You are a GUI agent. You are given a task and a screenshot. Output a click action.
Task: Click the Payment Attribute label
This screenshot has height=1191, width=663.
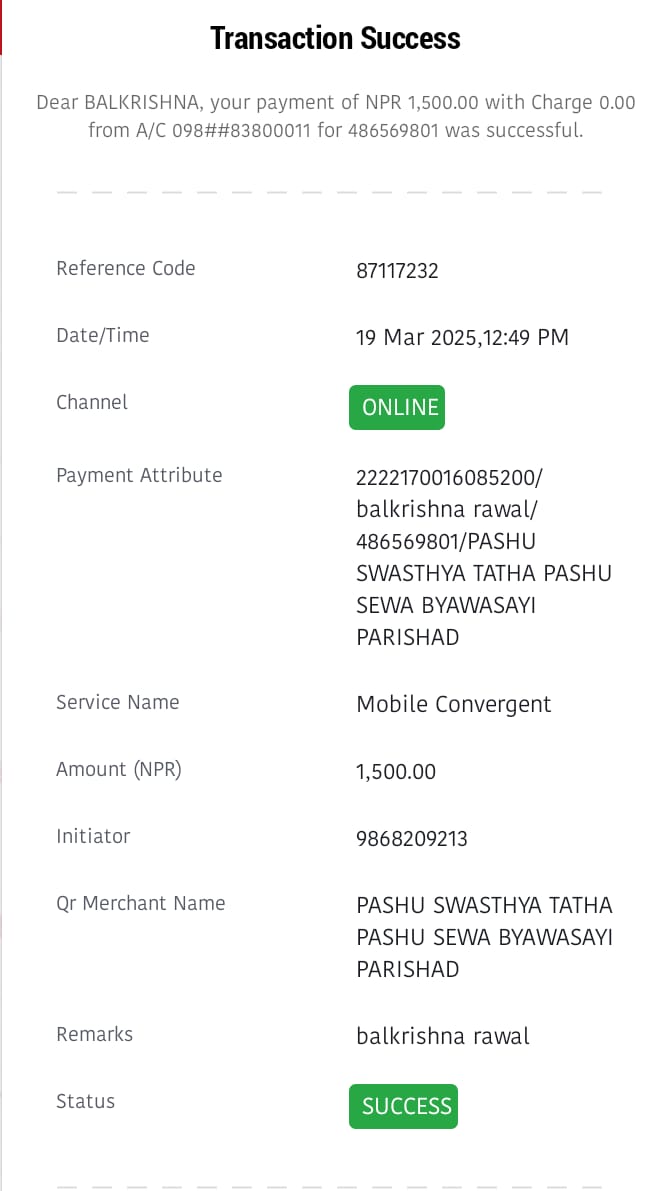(139, 475)
